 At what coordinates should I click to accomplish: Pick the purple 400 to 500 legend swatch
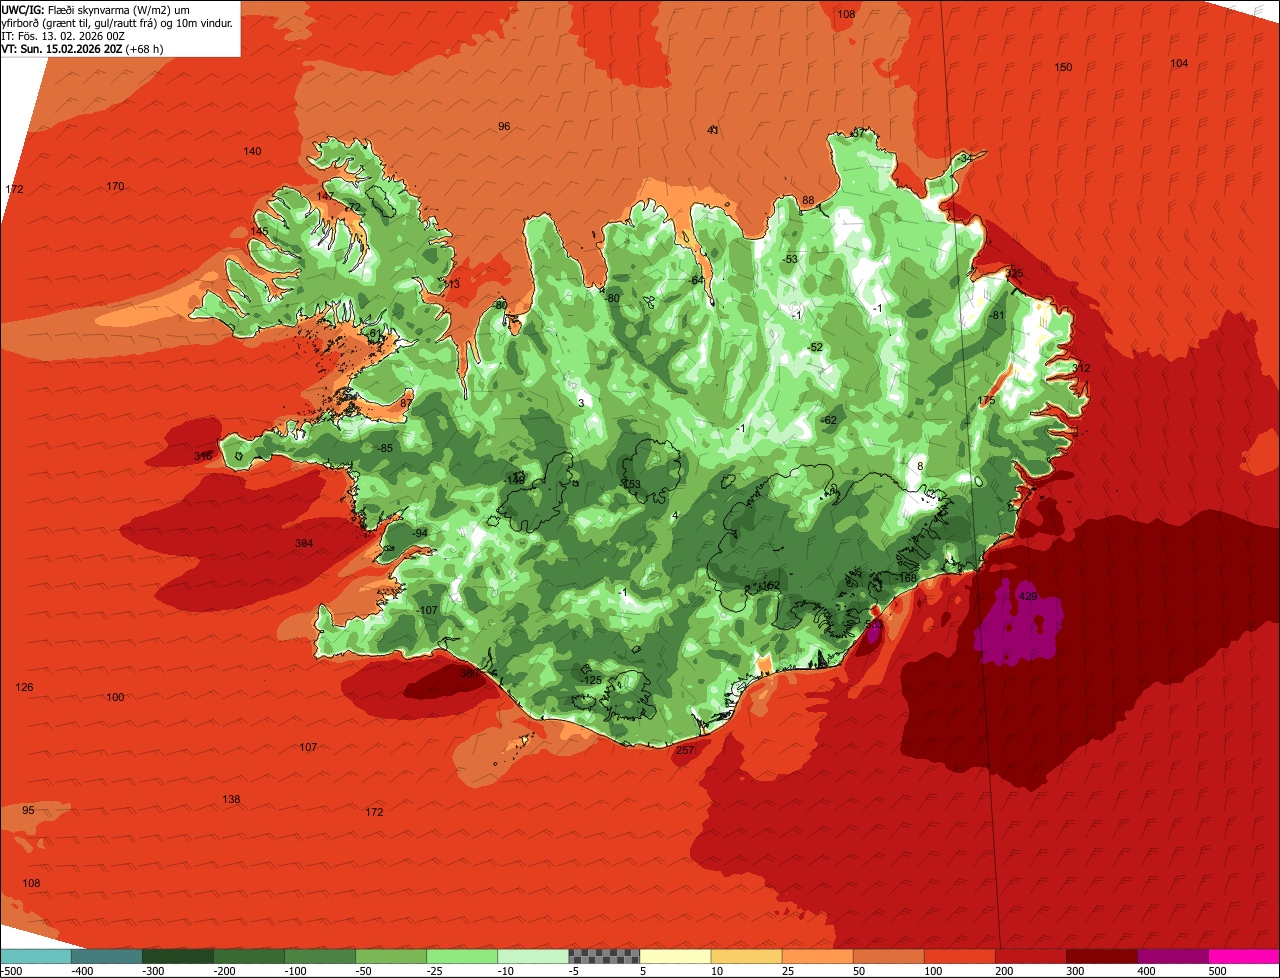coord(1172,956)
